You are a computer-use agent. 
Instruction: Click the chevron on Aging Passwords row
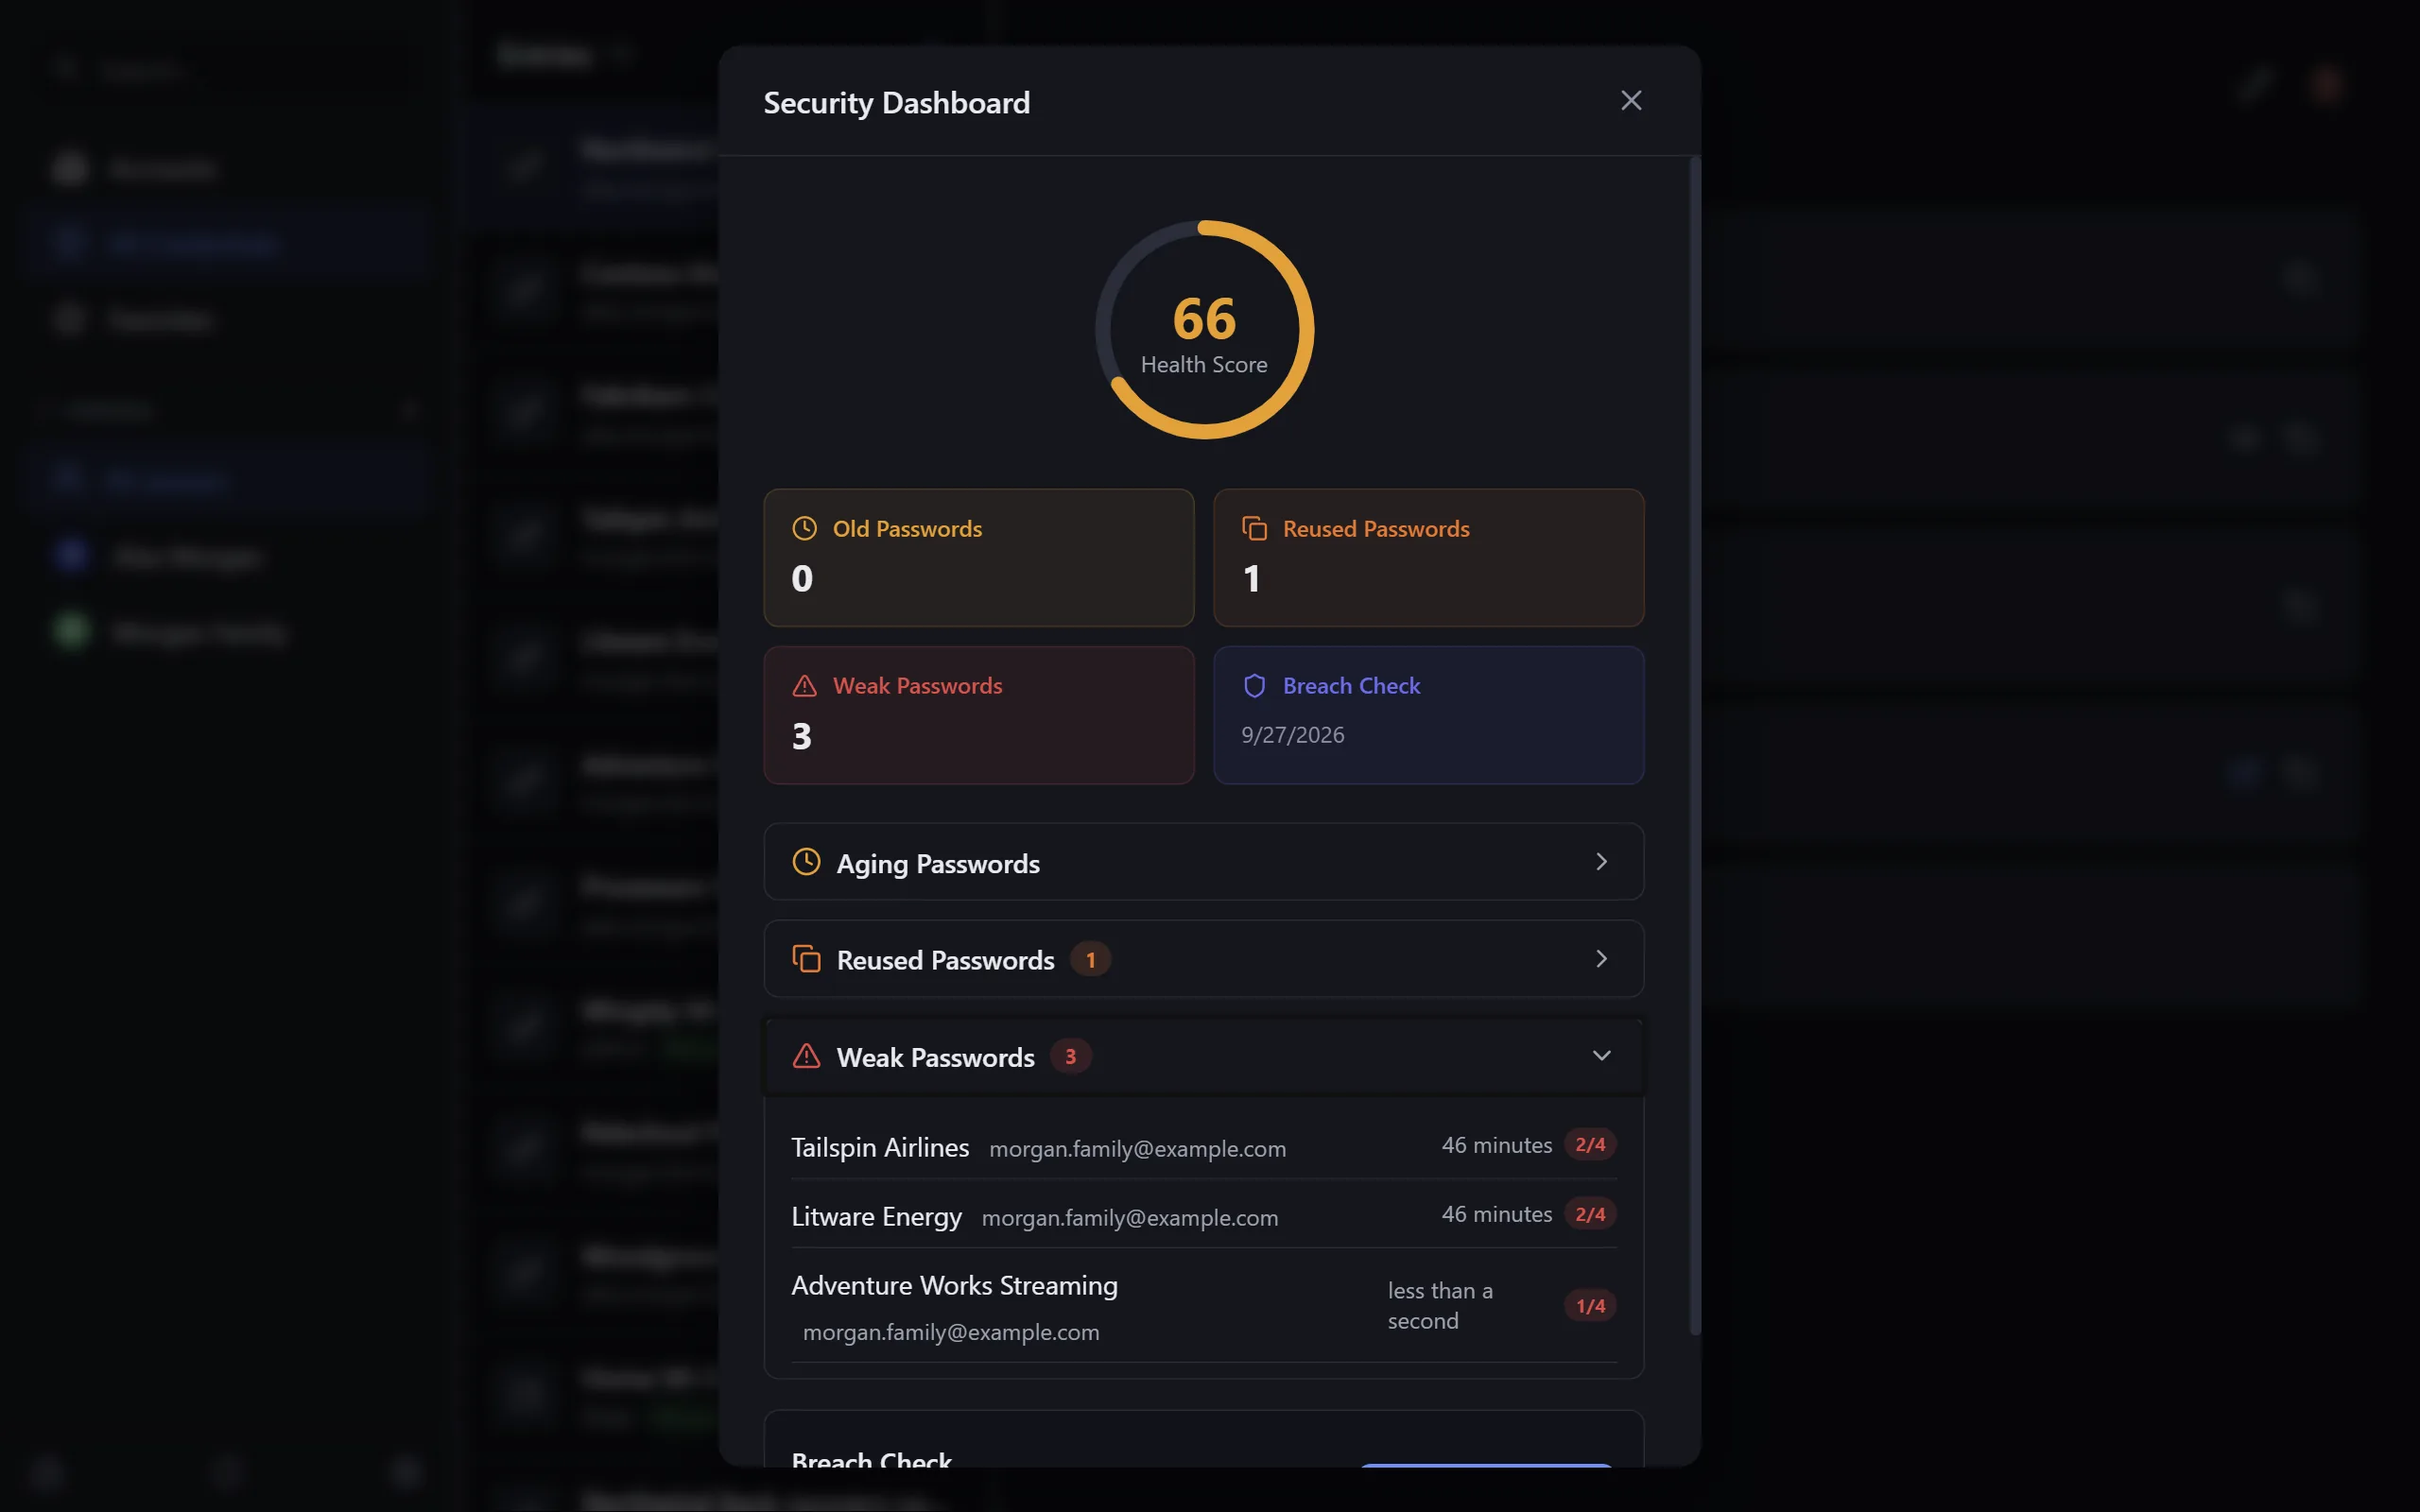(x=1602, y=862)
